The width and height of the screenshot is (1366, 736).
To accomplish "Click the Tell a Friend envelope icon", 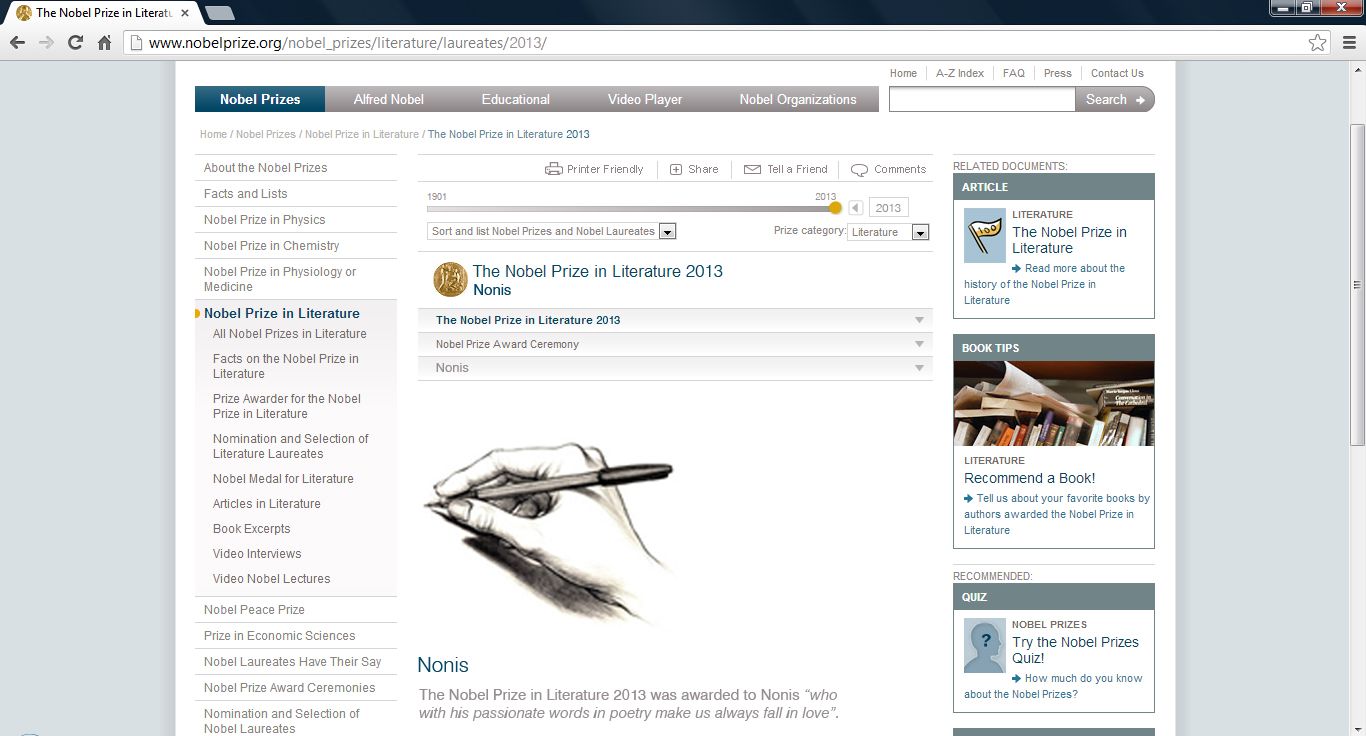I will click(x=752, y=169).
